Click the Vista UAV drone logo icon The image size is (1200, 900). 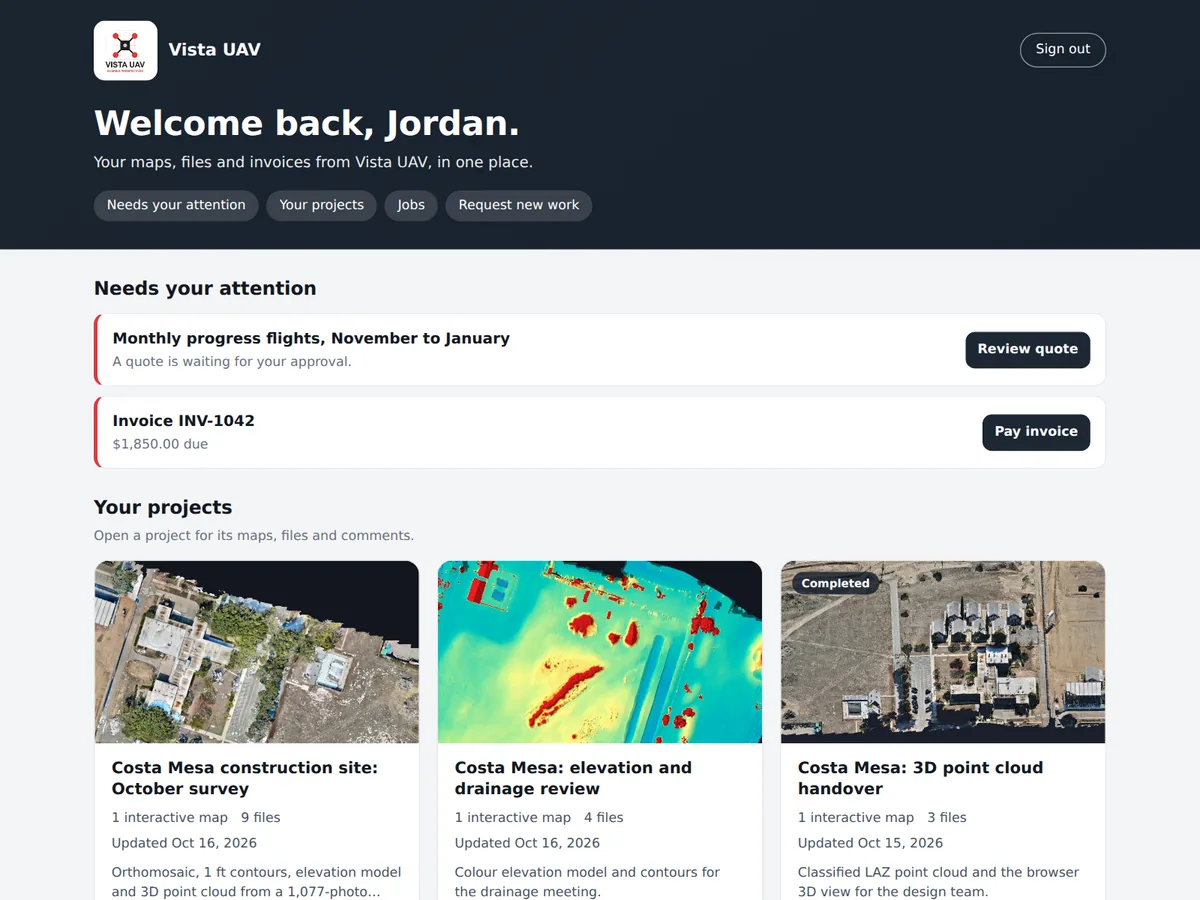pos(125,50)
